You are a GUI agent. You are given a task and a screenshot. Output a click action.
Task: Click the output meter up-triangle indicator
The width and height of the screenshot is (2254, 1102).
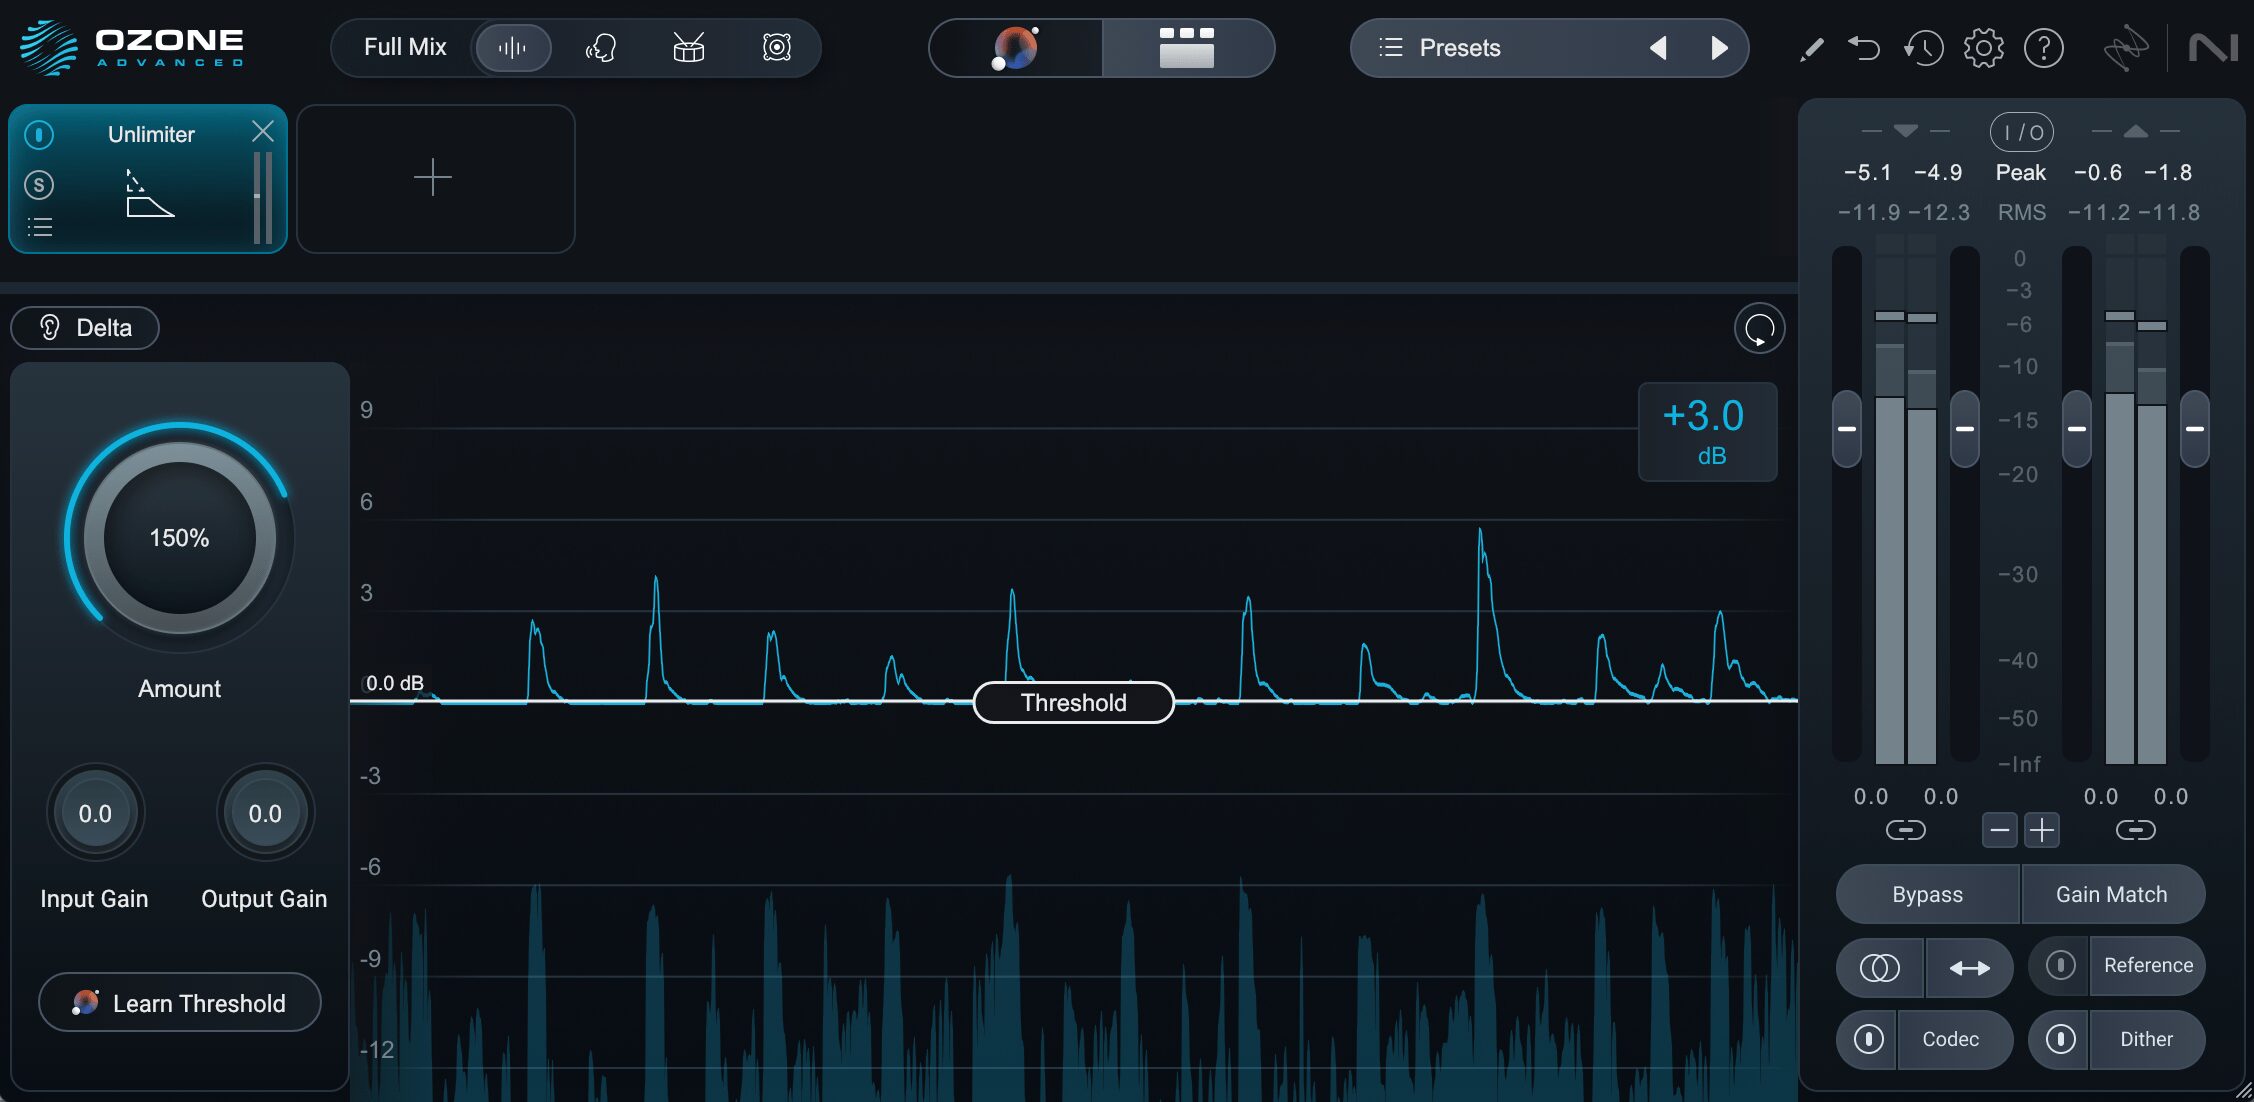[x=2135, y=131]
